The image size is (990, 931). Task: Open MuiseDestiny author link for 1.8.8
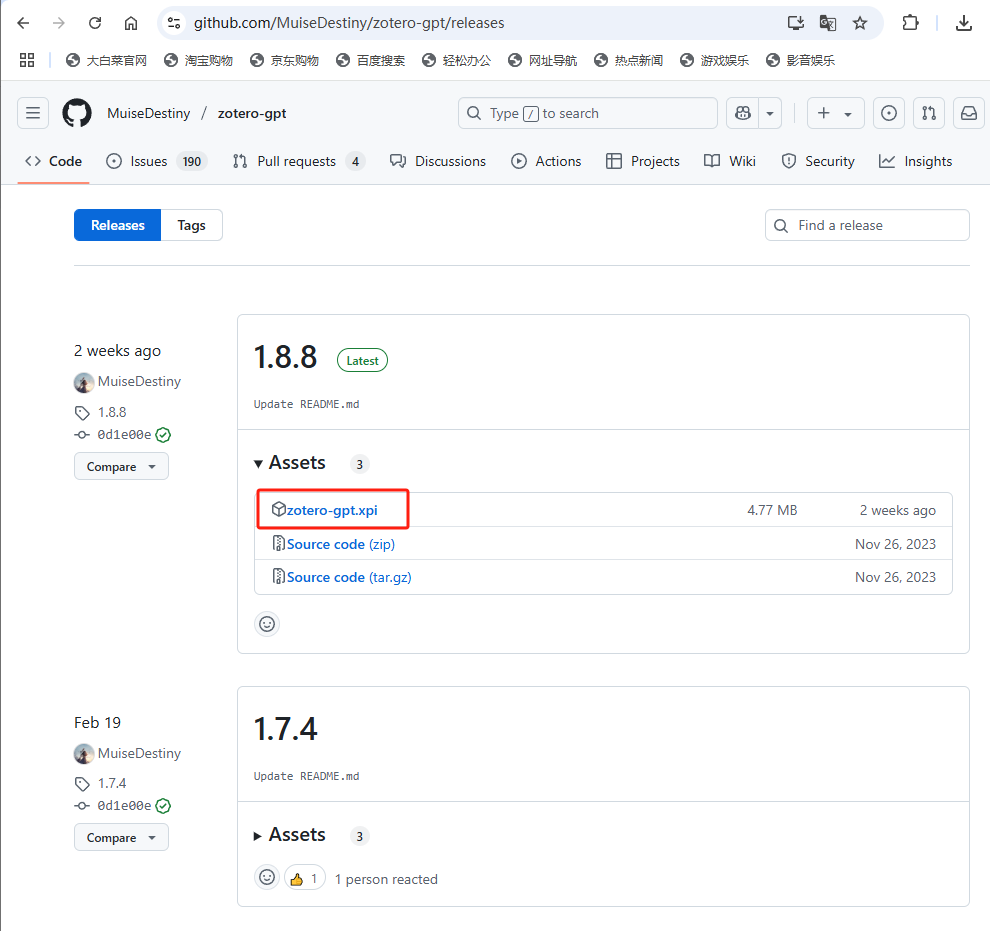click(139, 381)
